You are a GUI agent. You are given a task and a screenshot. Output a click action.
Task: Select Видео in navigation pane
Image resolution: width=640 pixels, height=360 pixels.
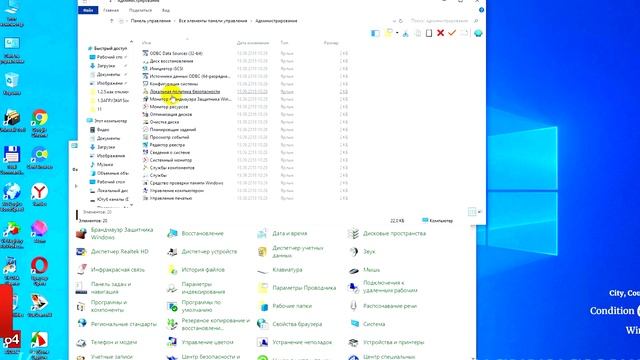(103, 130)
